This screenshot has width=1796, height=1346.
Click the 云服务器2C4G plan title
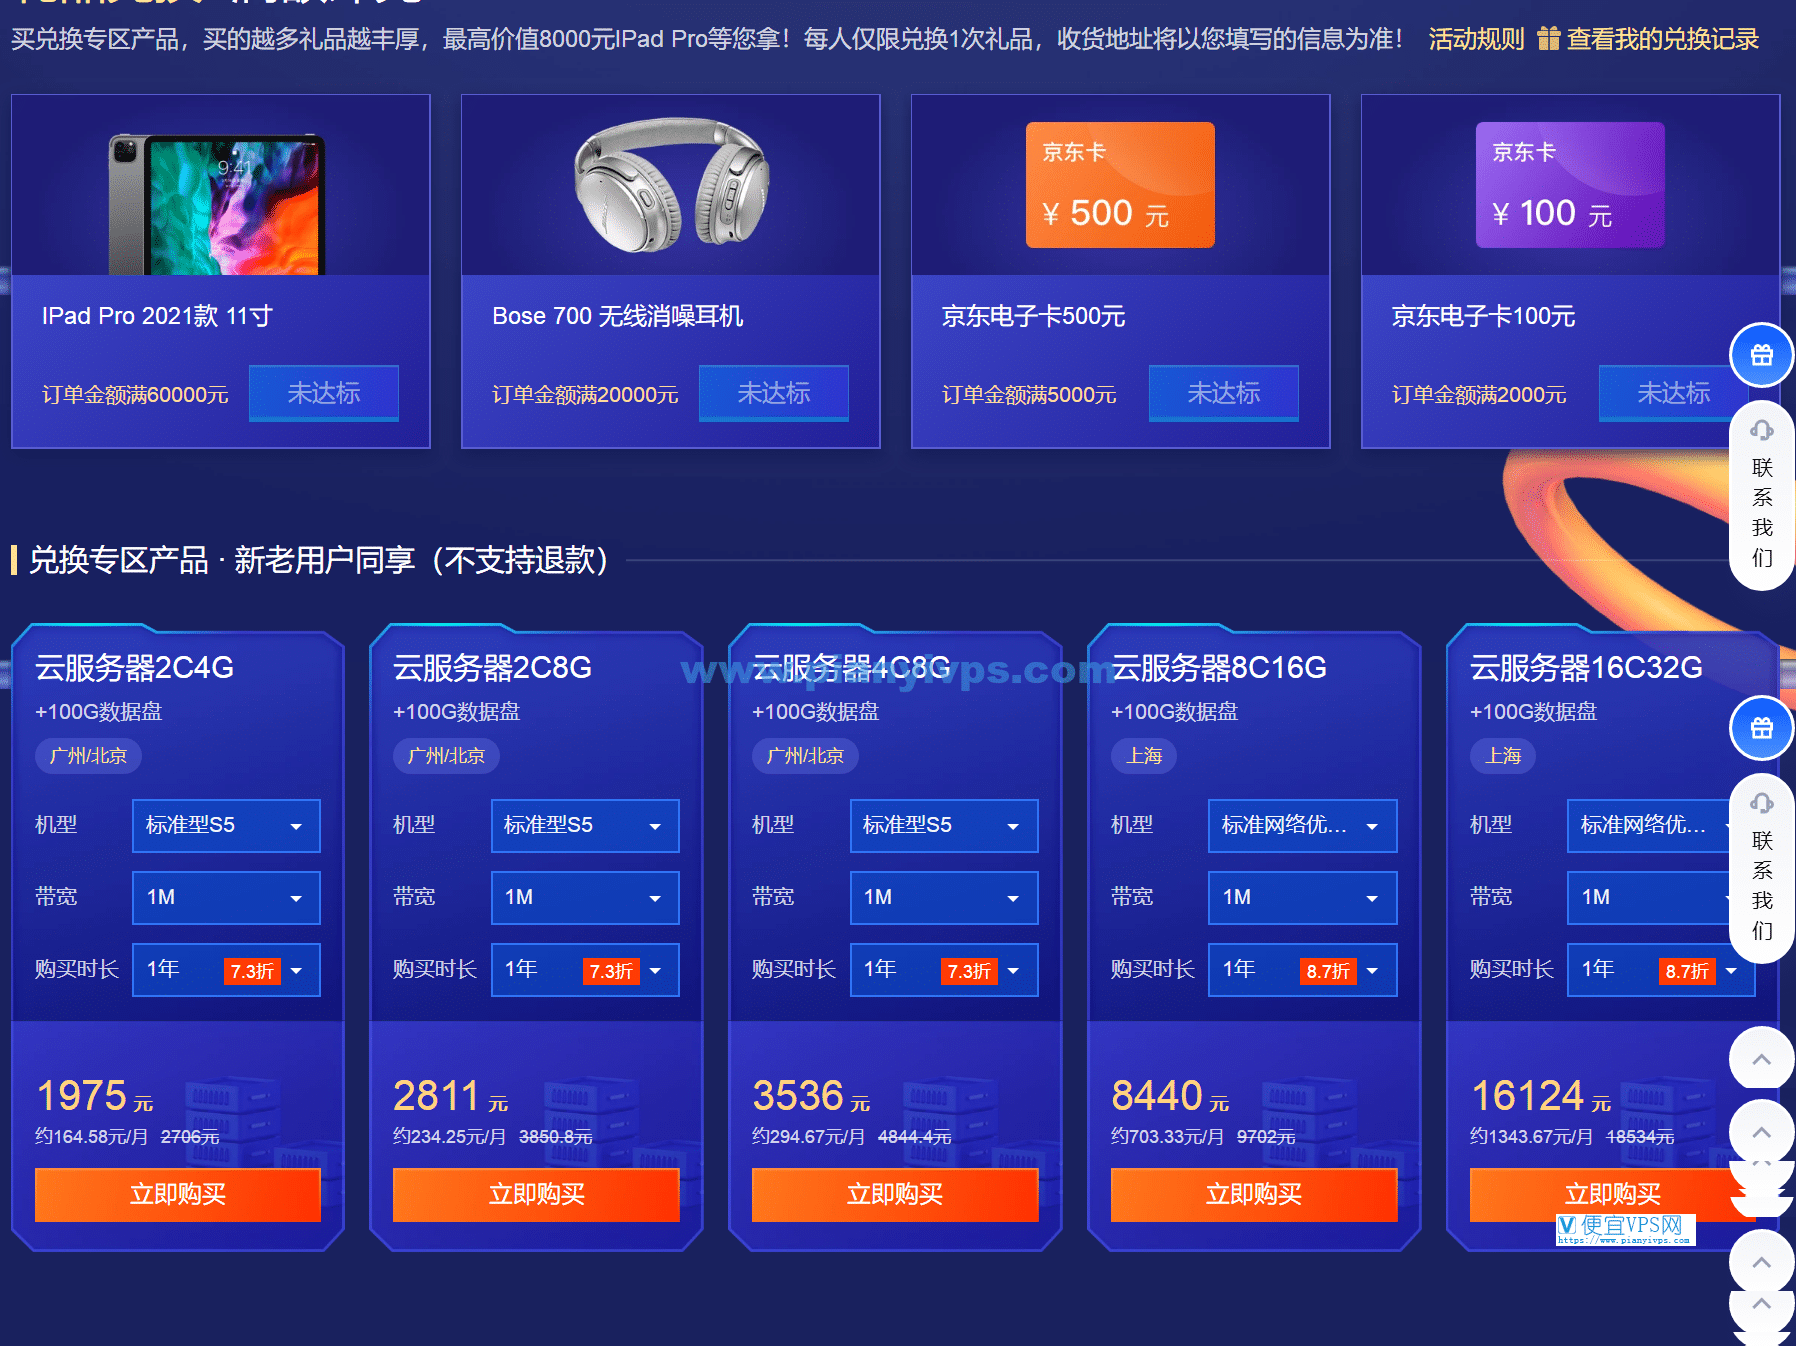(134, 668)
